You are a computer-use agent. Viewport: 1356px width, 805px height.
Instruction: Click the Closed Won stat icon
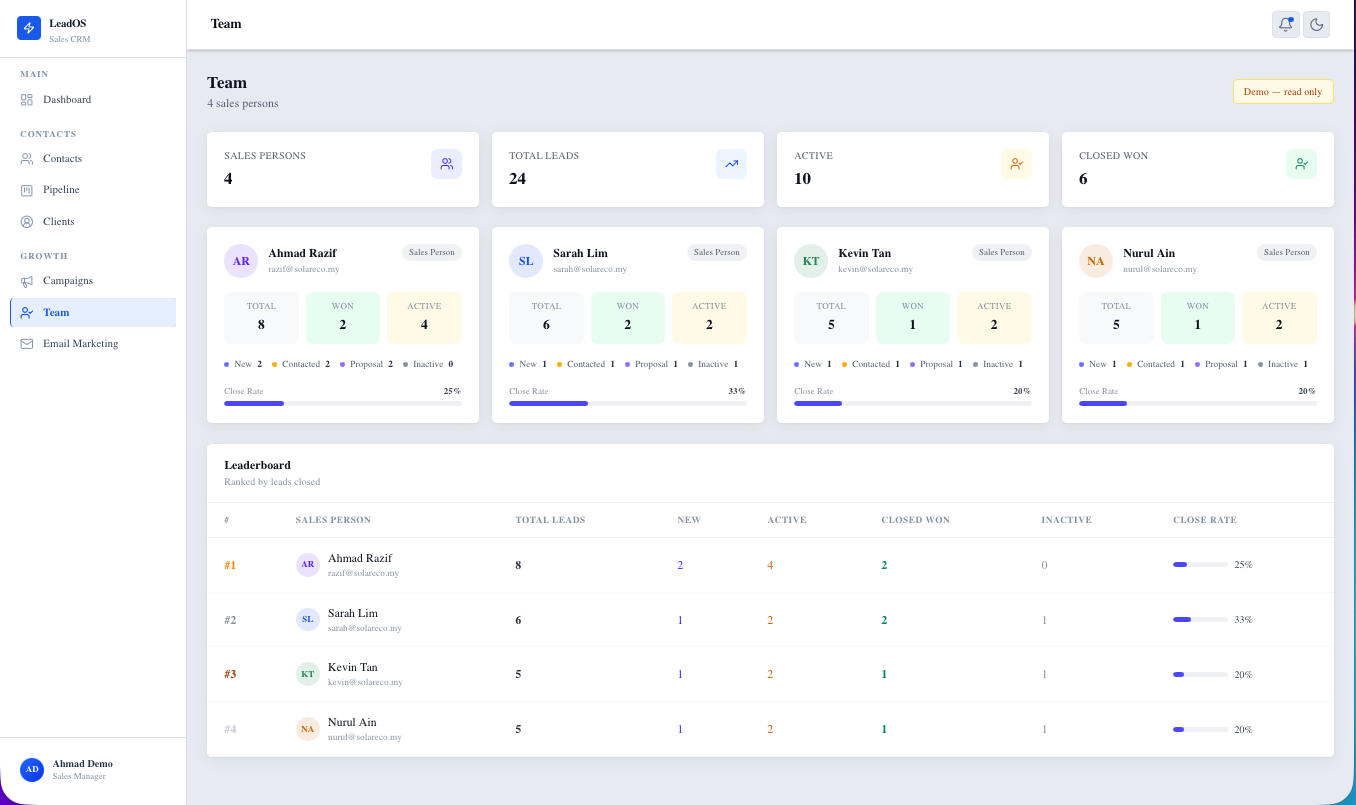[x=1301, y=164]
